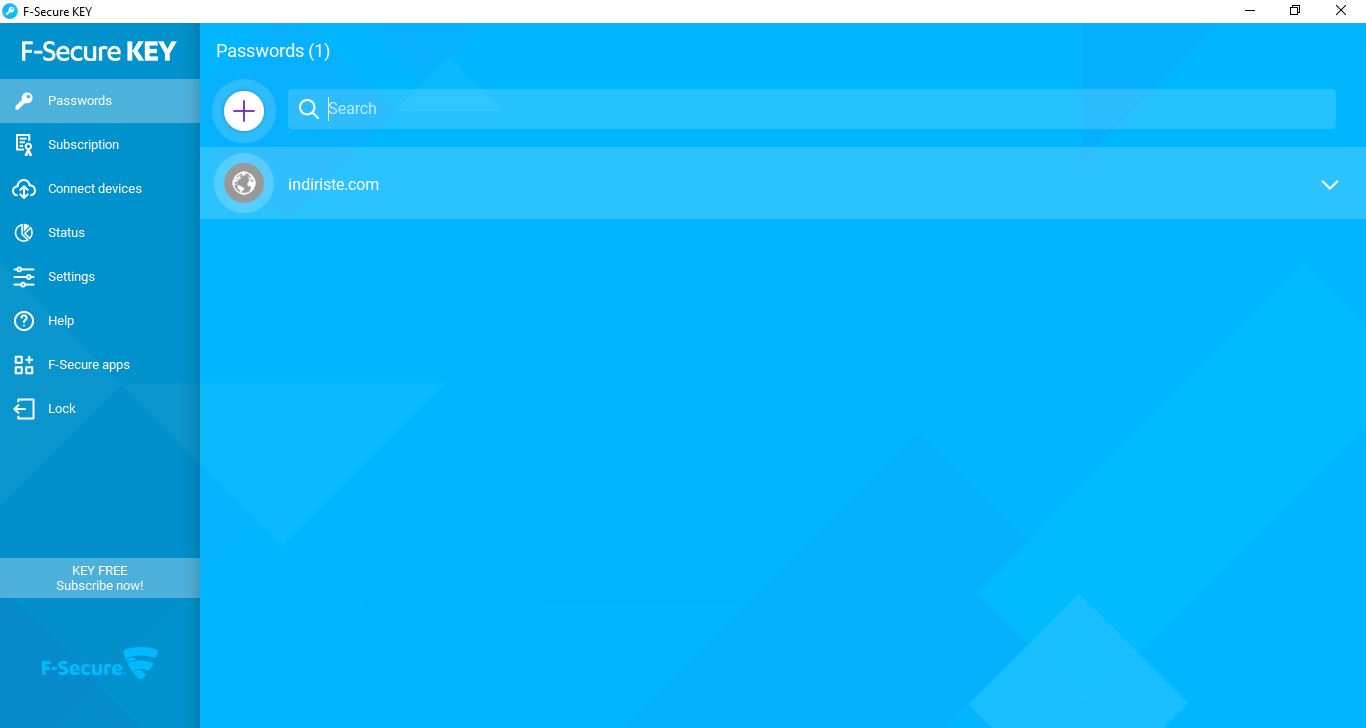Add a new password with plus button
The image size is (1366, 728).
[x=244, y=110]
